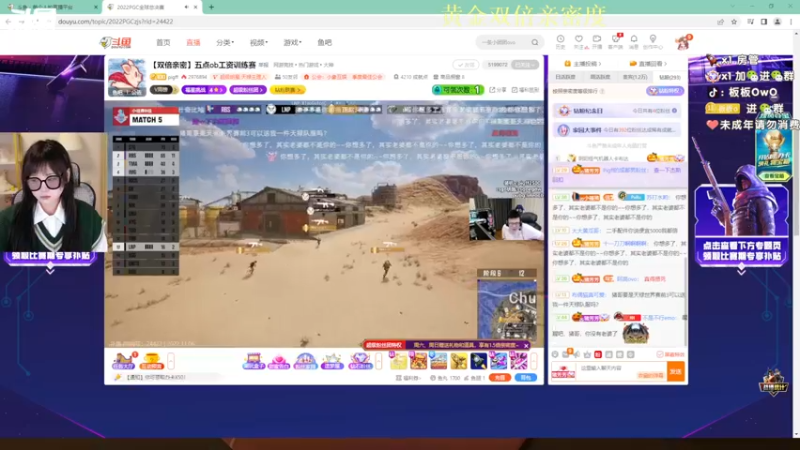Click the purple diamond fan privilege button
This screenshot has width=800, height=450.
(x=665, y=91)
